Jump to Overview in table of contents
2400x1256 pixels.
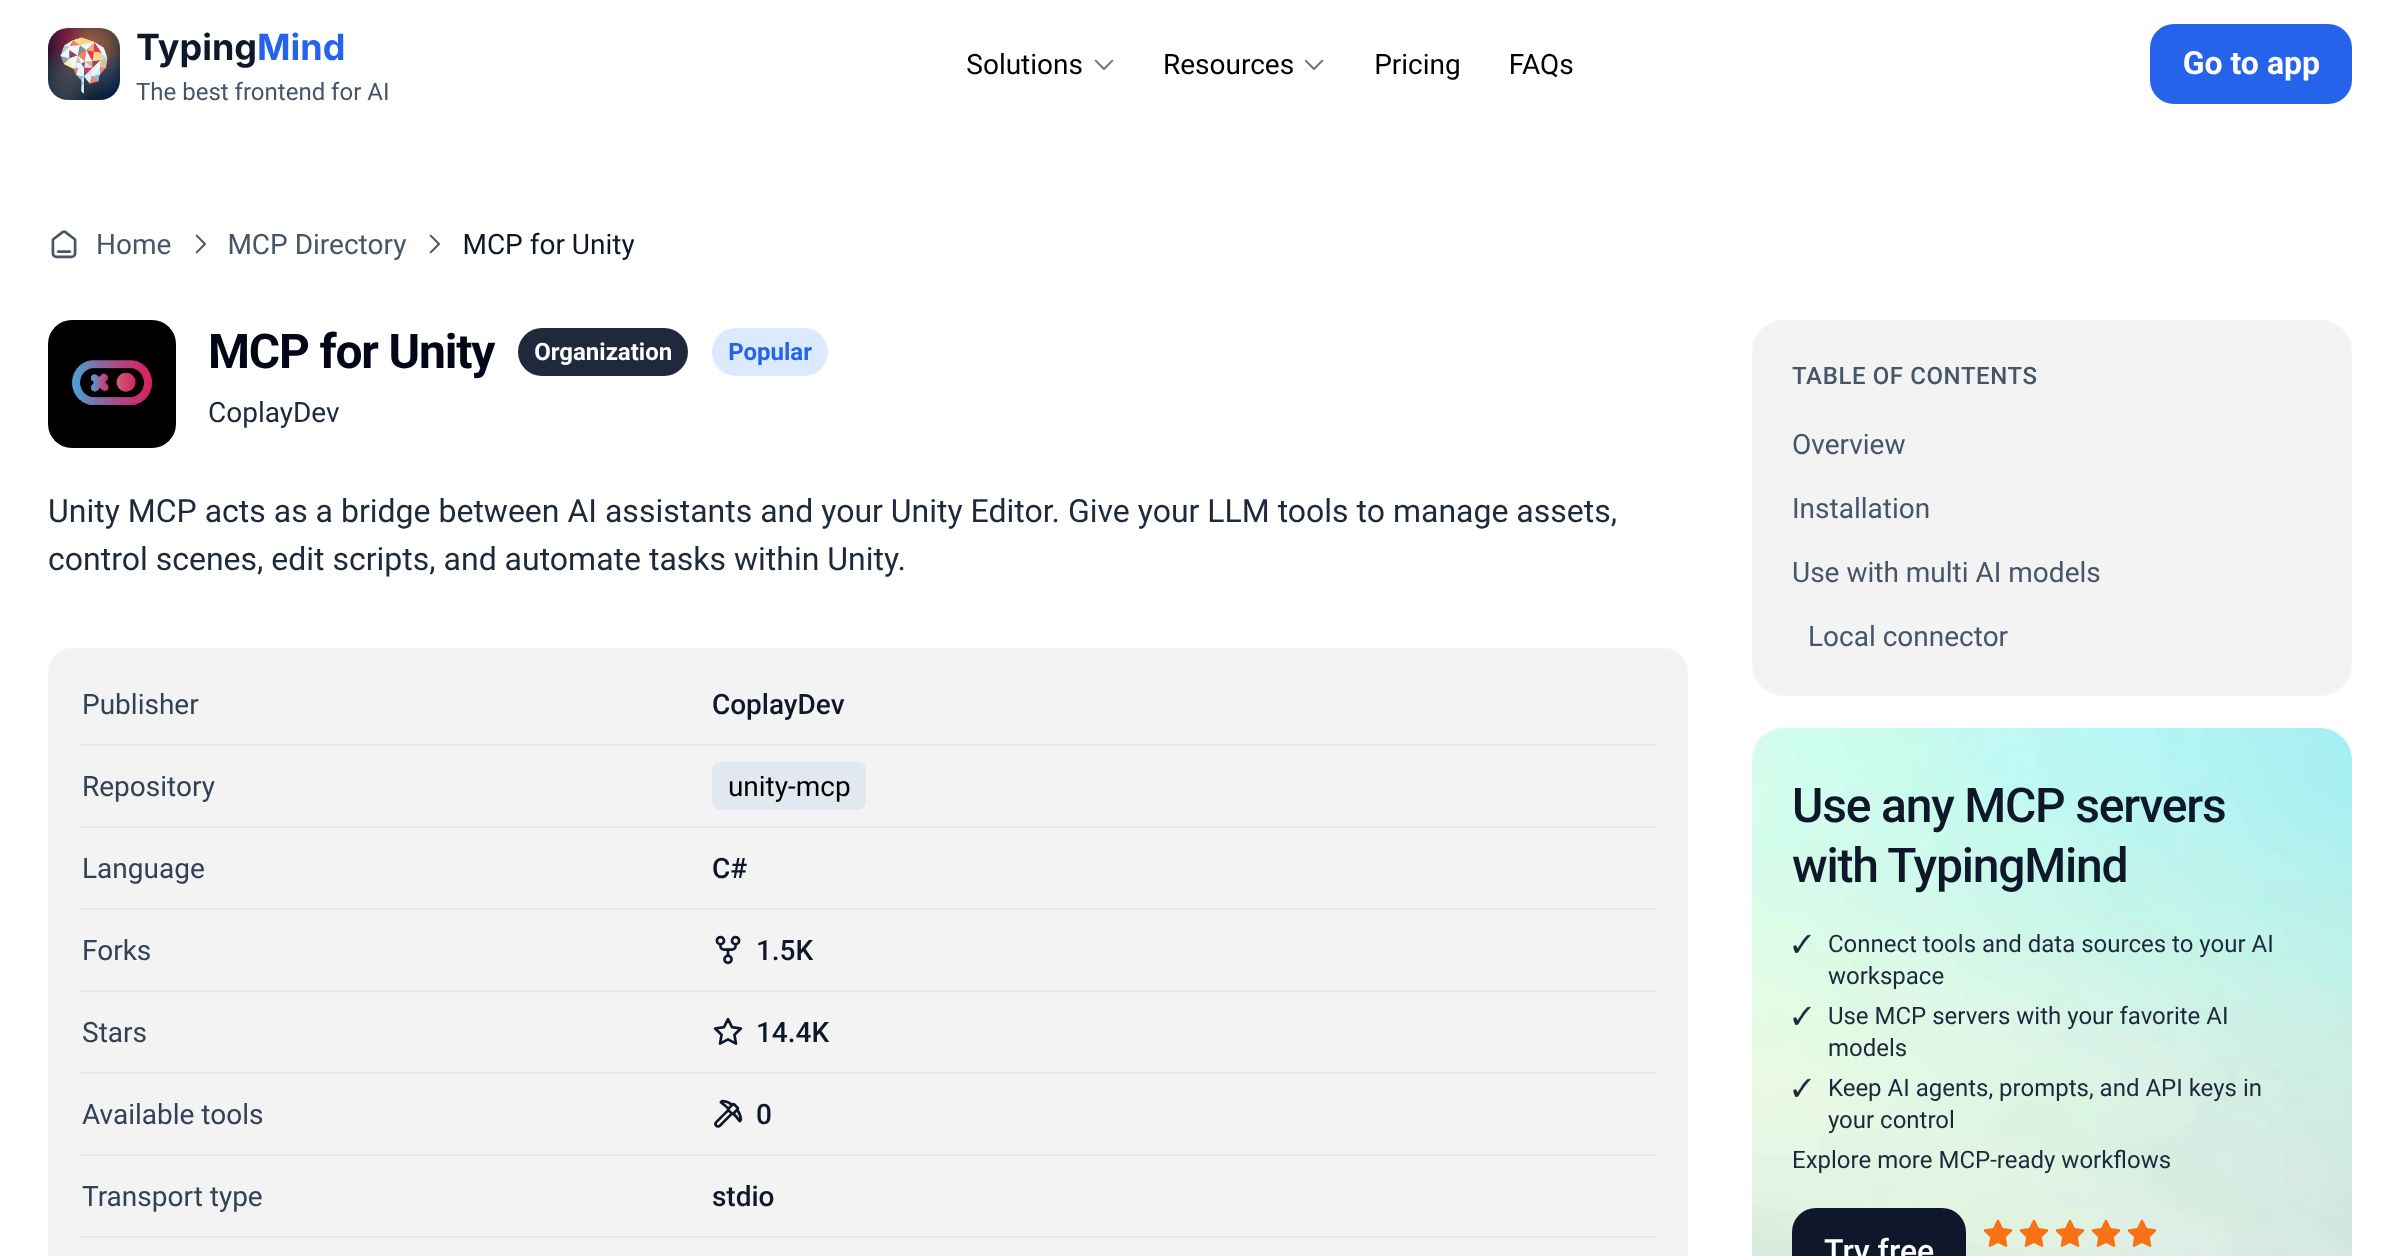tap(1848, 444)
